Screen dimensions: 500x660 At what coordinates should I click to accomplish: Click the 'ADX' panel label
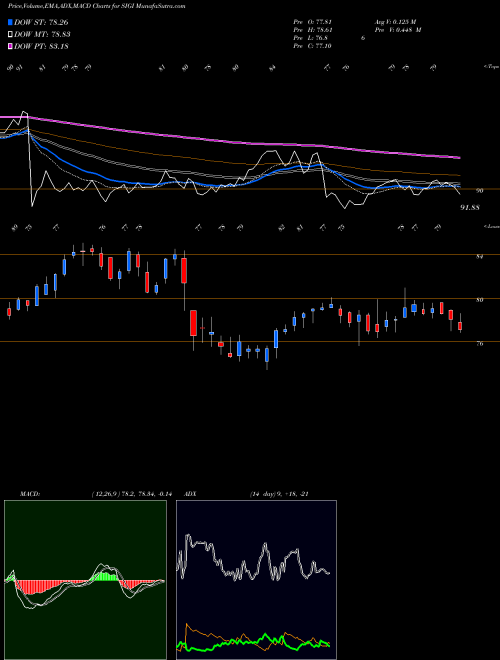[190, 494]
